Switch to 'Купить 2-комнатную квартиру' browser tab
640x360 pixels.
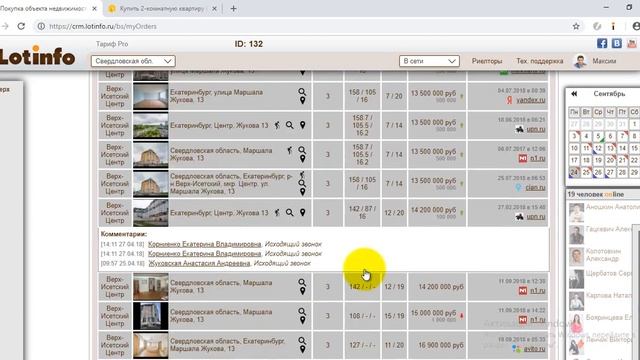(162, 8)
